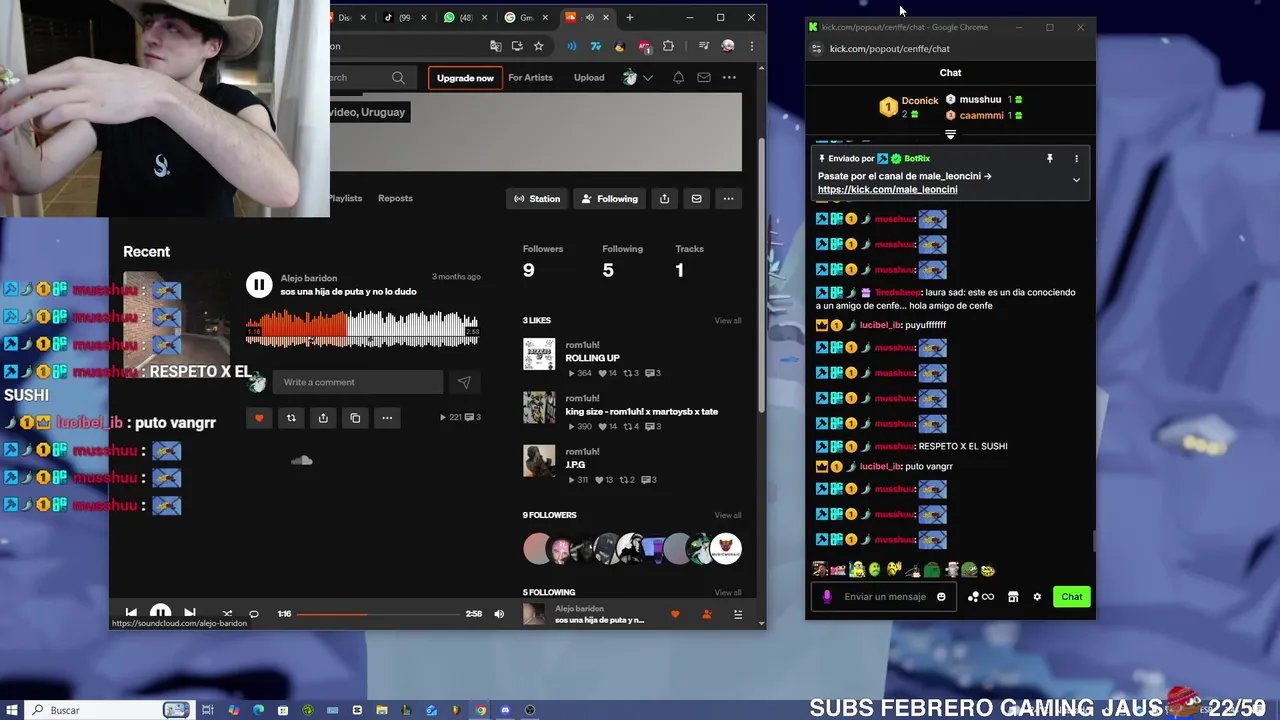Viewport: 1280px width, 720px height.
Task: Pause the track with the circular waveform button
Action: [259, 285]
